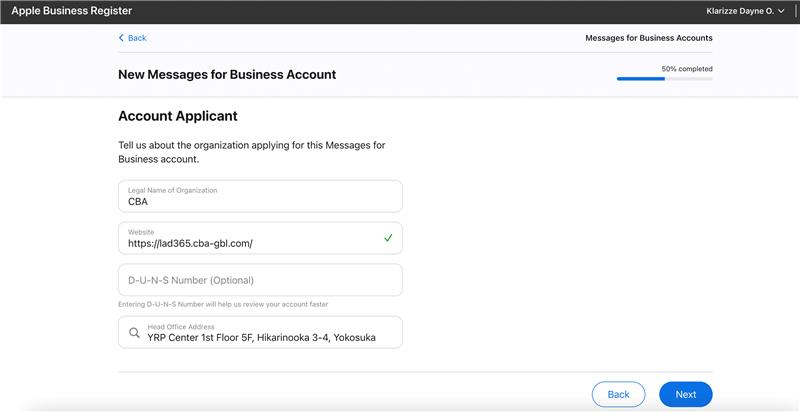Click the Next button

coord(686,394)
